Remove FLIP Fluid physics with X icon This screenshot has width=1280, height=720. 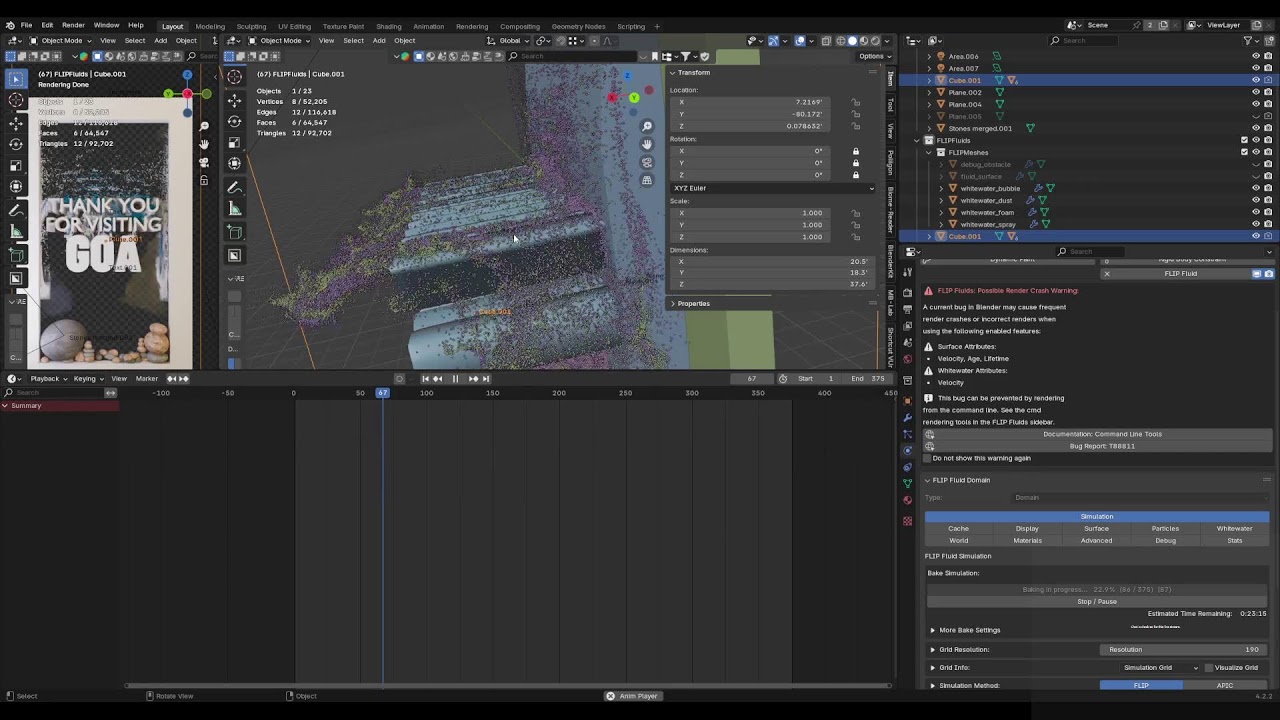(x=1106, y=274)
